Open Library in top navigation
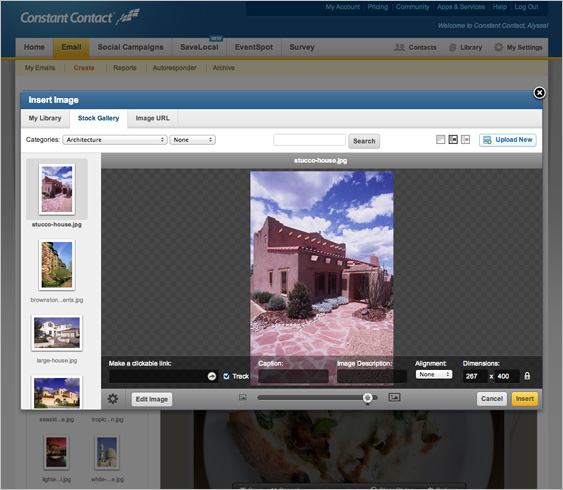 (466, 47)
